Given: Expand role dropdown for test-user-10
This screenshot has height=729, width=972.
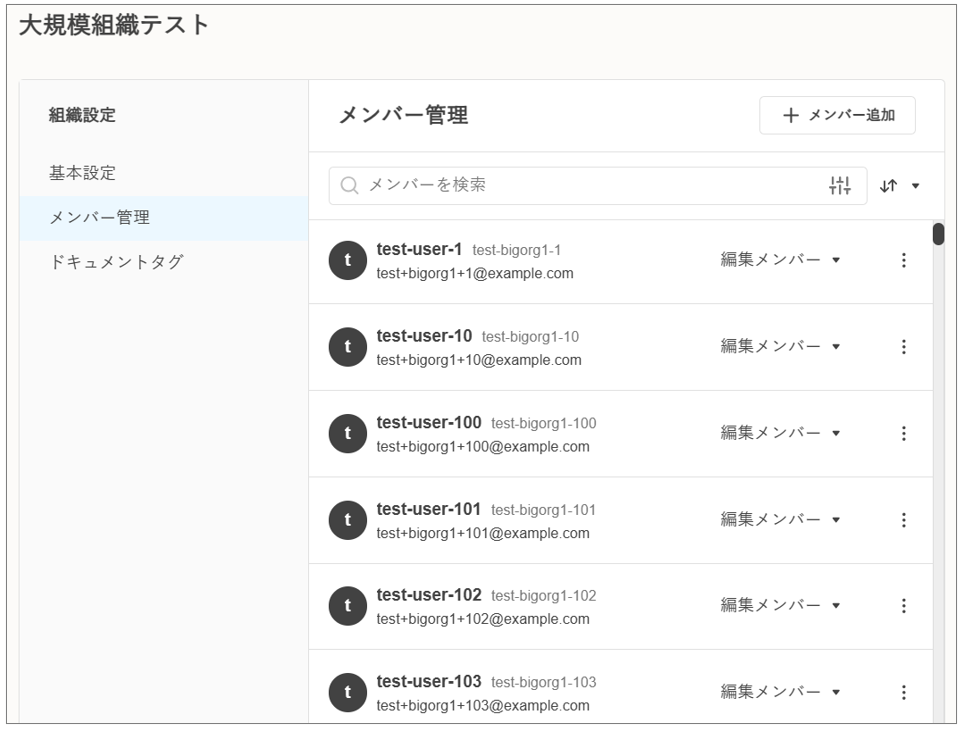Looking at the screenshot, I should [x=780, y=347].
